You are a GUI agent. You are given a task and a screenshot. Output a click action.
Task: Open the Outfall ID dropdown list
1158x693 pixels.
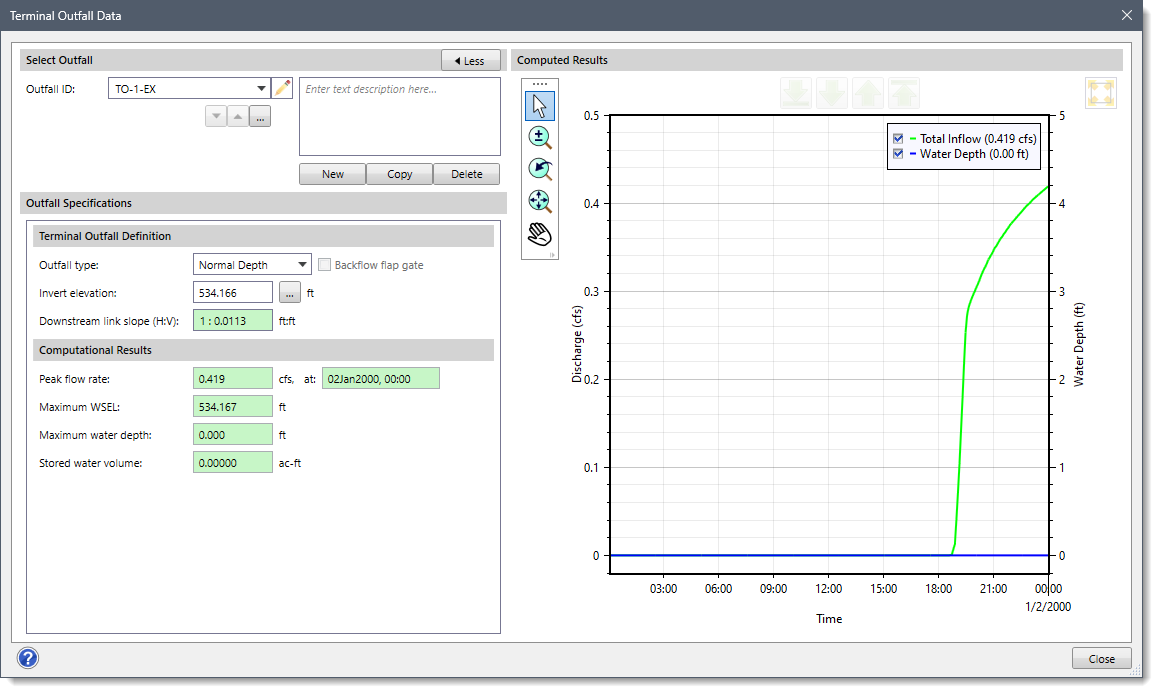(261, 88)
